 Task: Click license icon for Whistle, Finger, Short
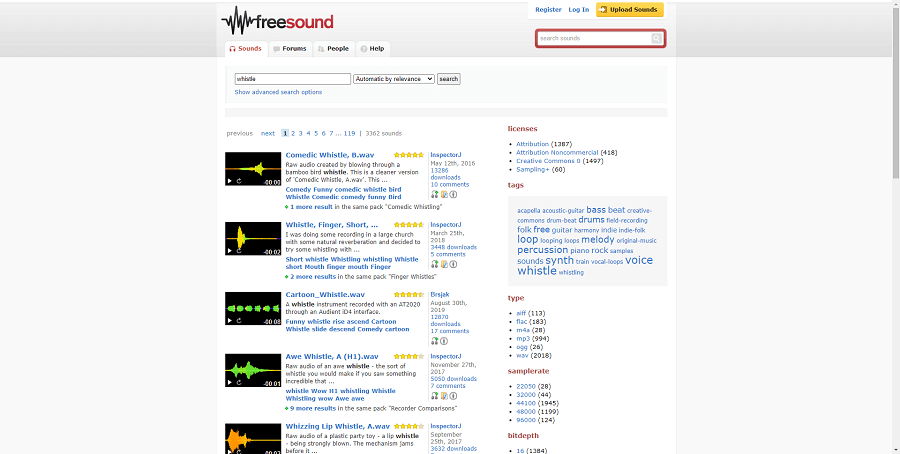pos(453,264)
